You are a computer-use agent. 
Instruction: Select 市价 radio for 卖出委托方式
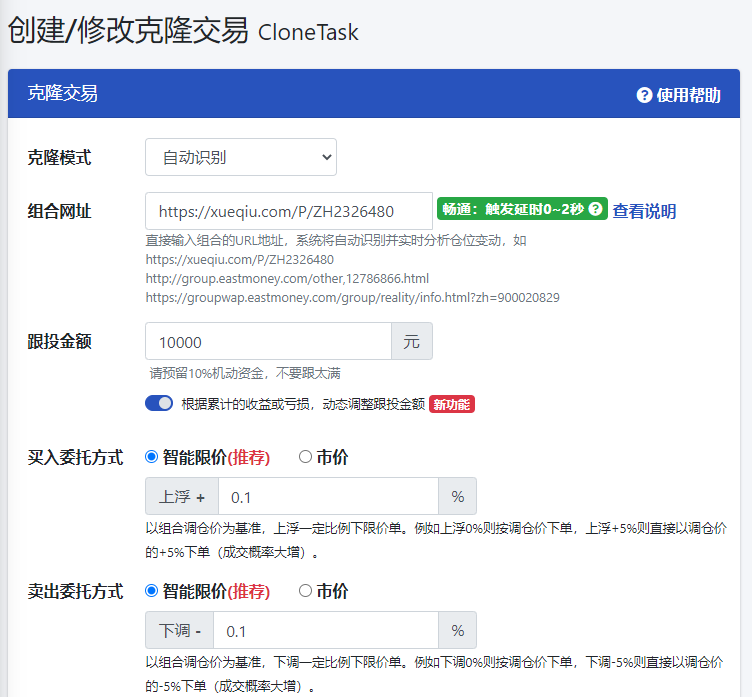(306, 591)
